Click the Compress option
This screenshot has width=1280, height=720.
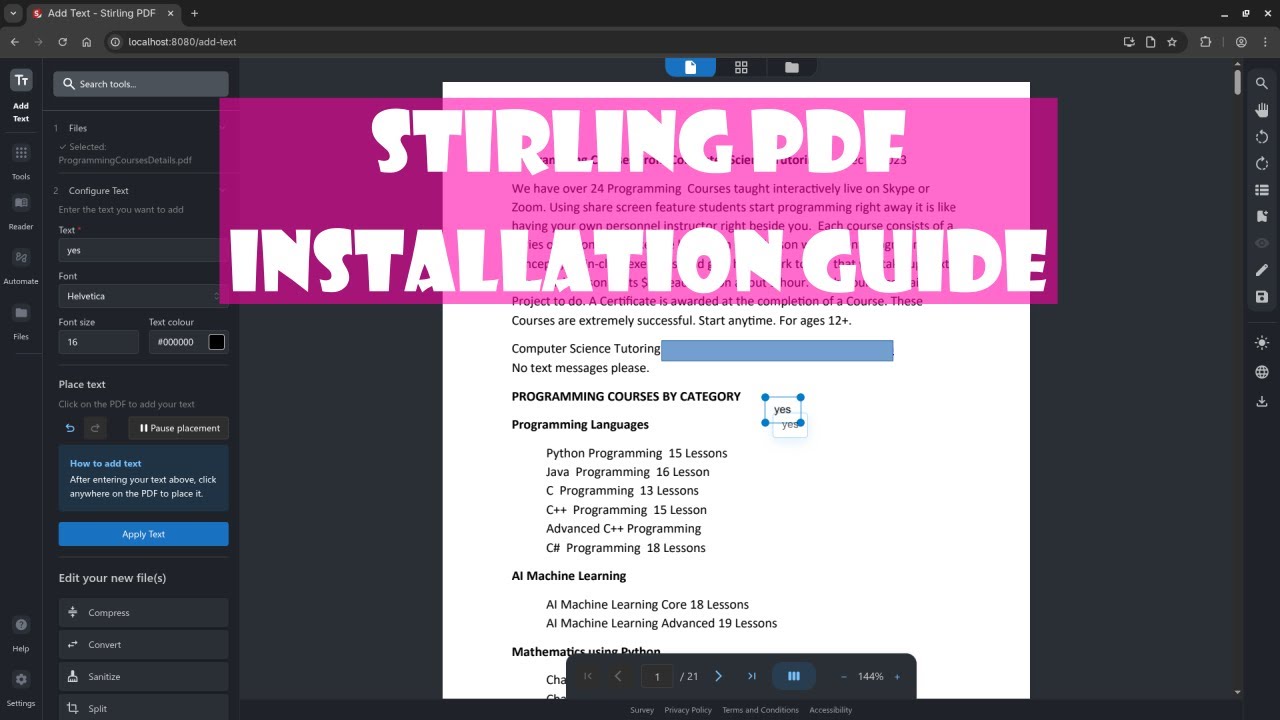pos(143,613)
